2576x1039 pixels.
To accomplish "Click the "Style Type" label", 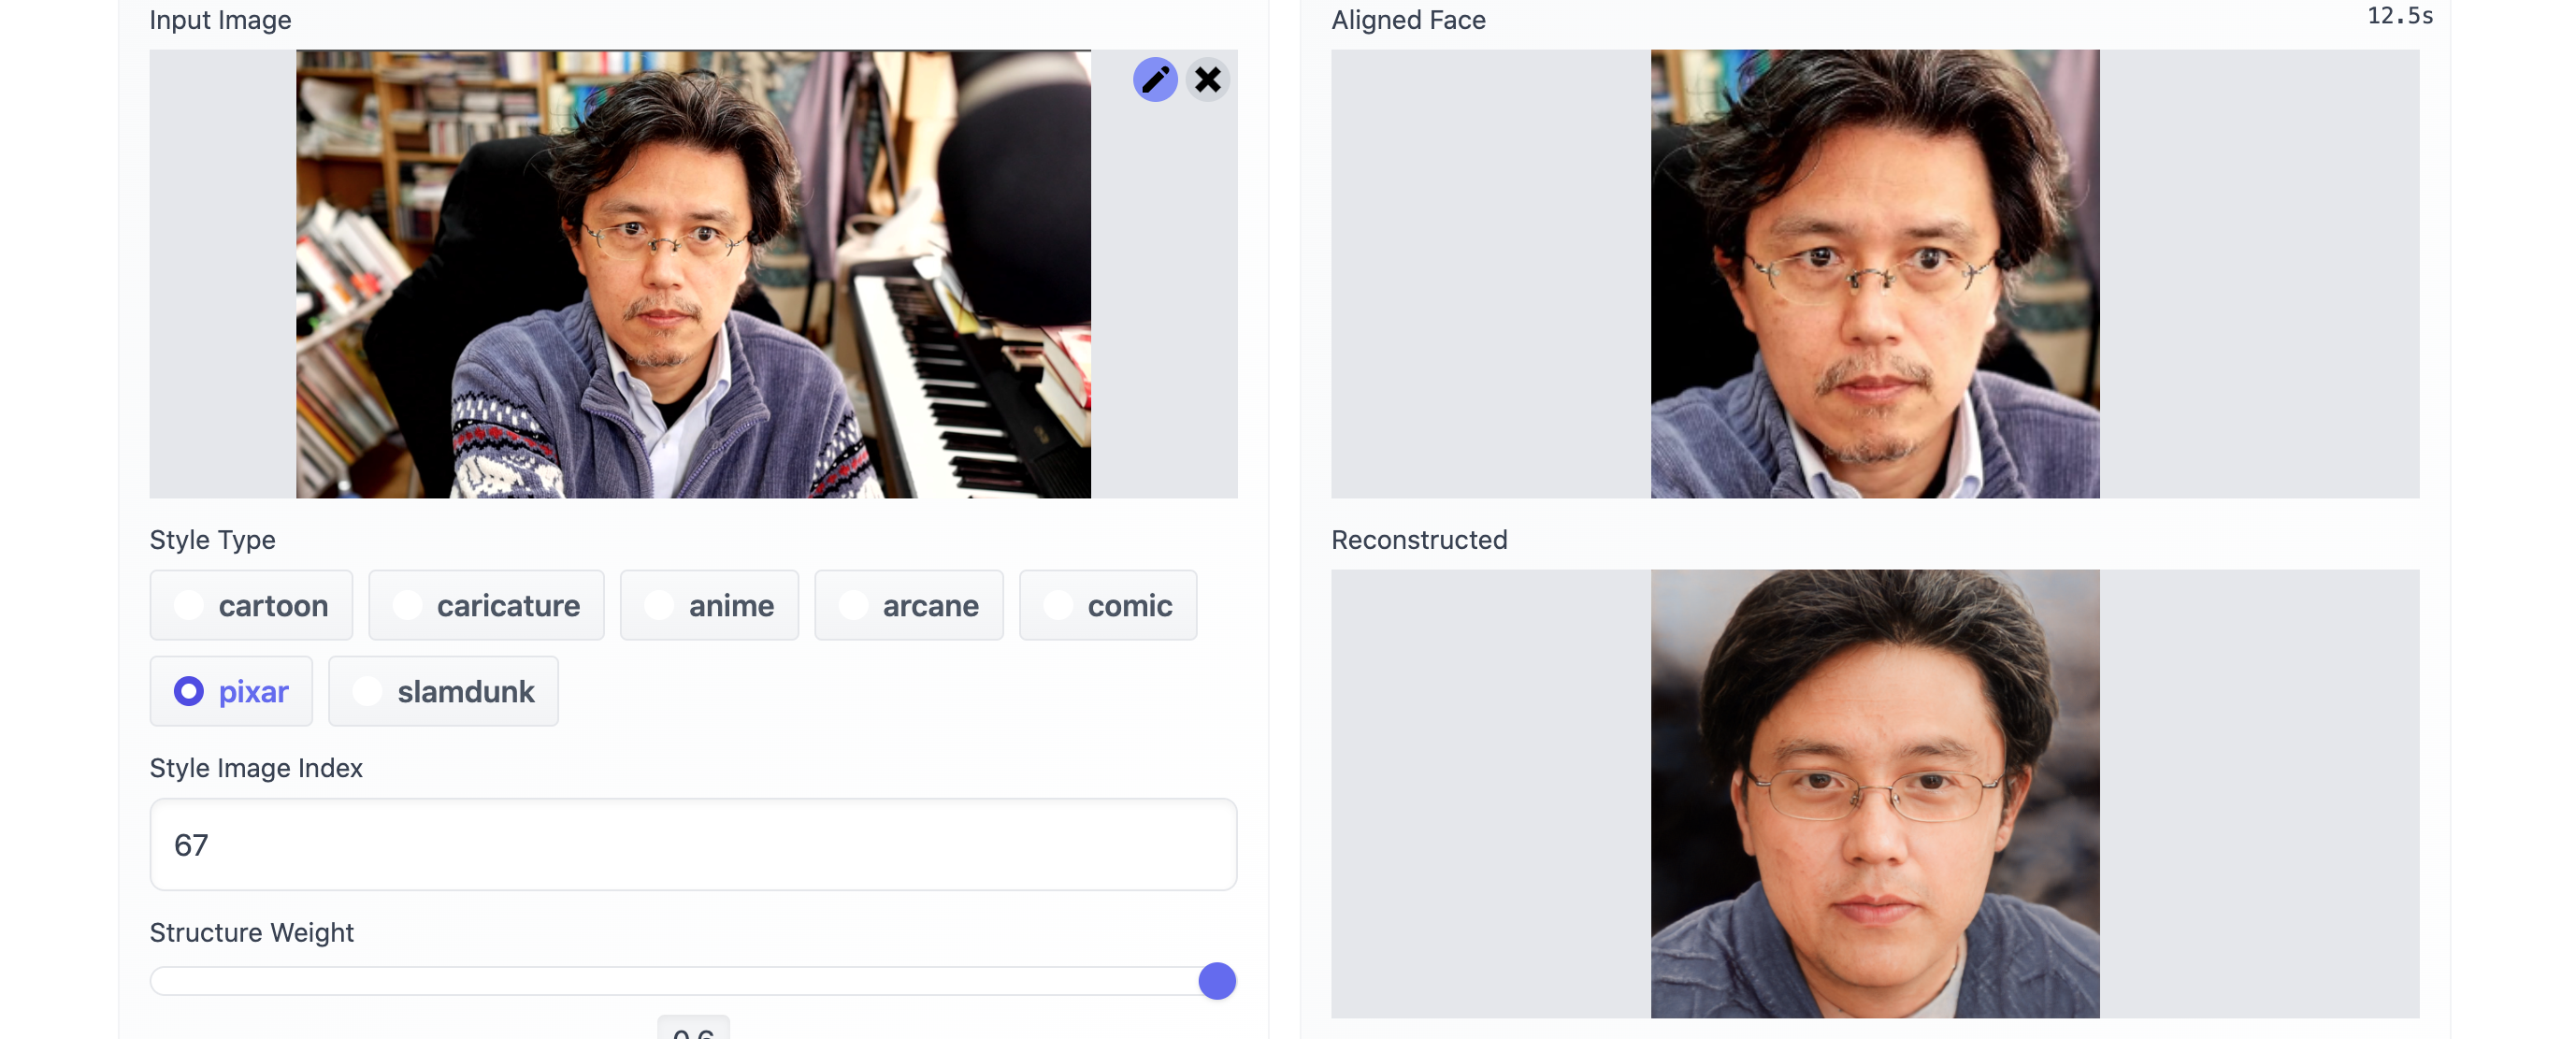I will point(212,540).
